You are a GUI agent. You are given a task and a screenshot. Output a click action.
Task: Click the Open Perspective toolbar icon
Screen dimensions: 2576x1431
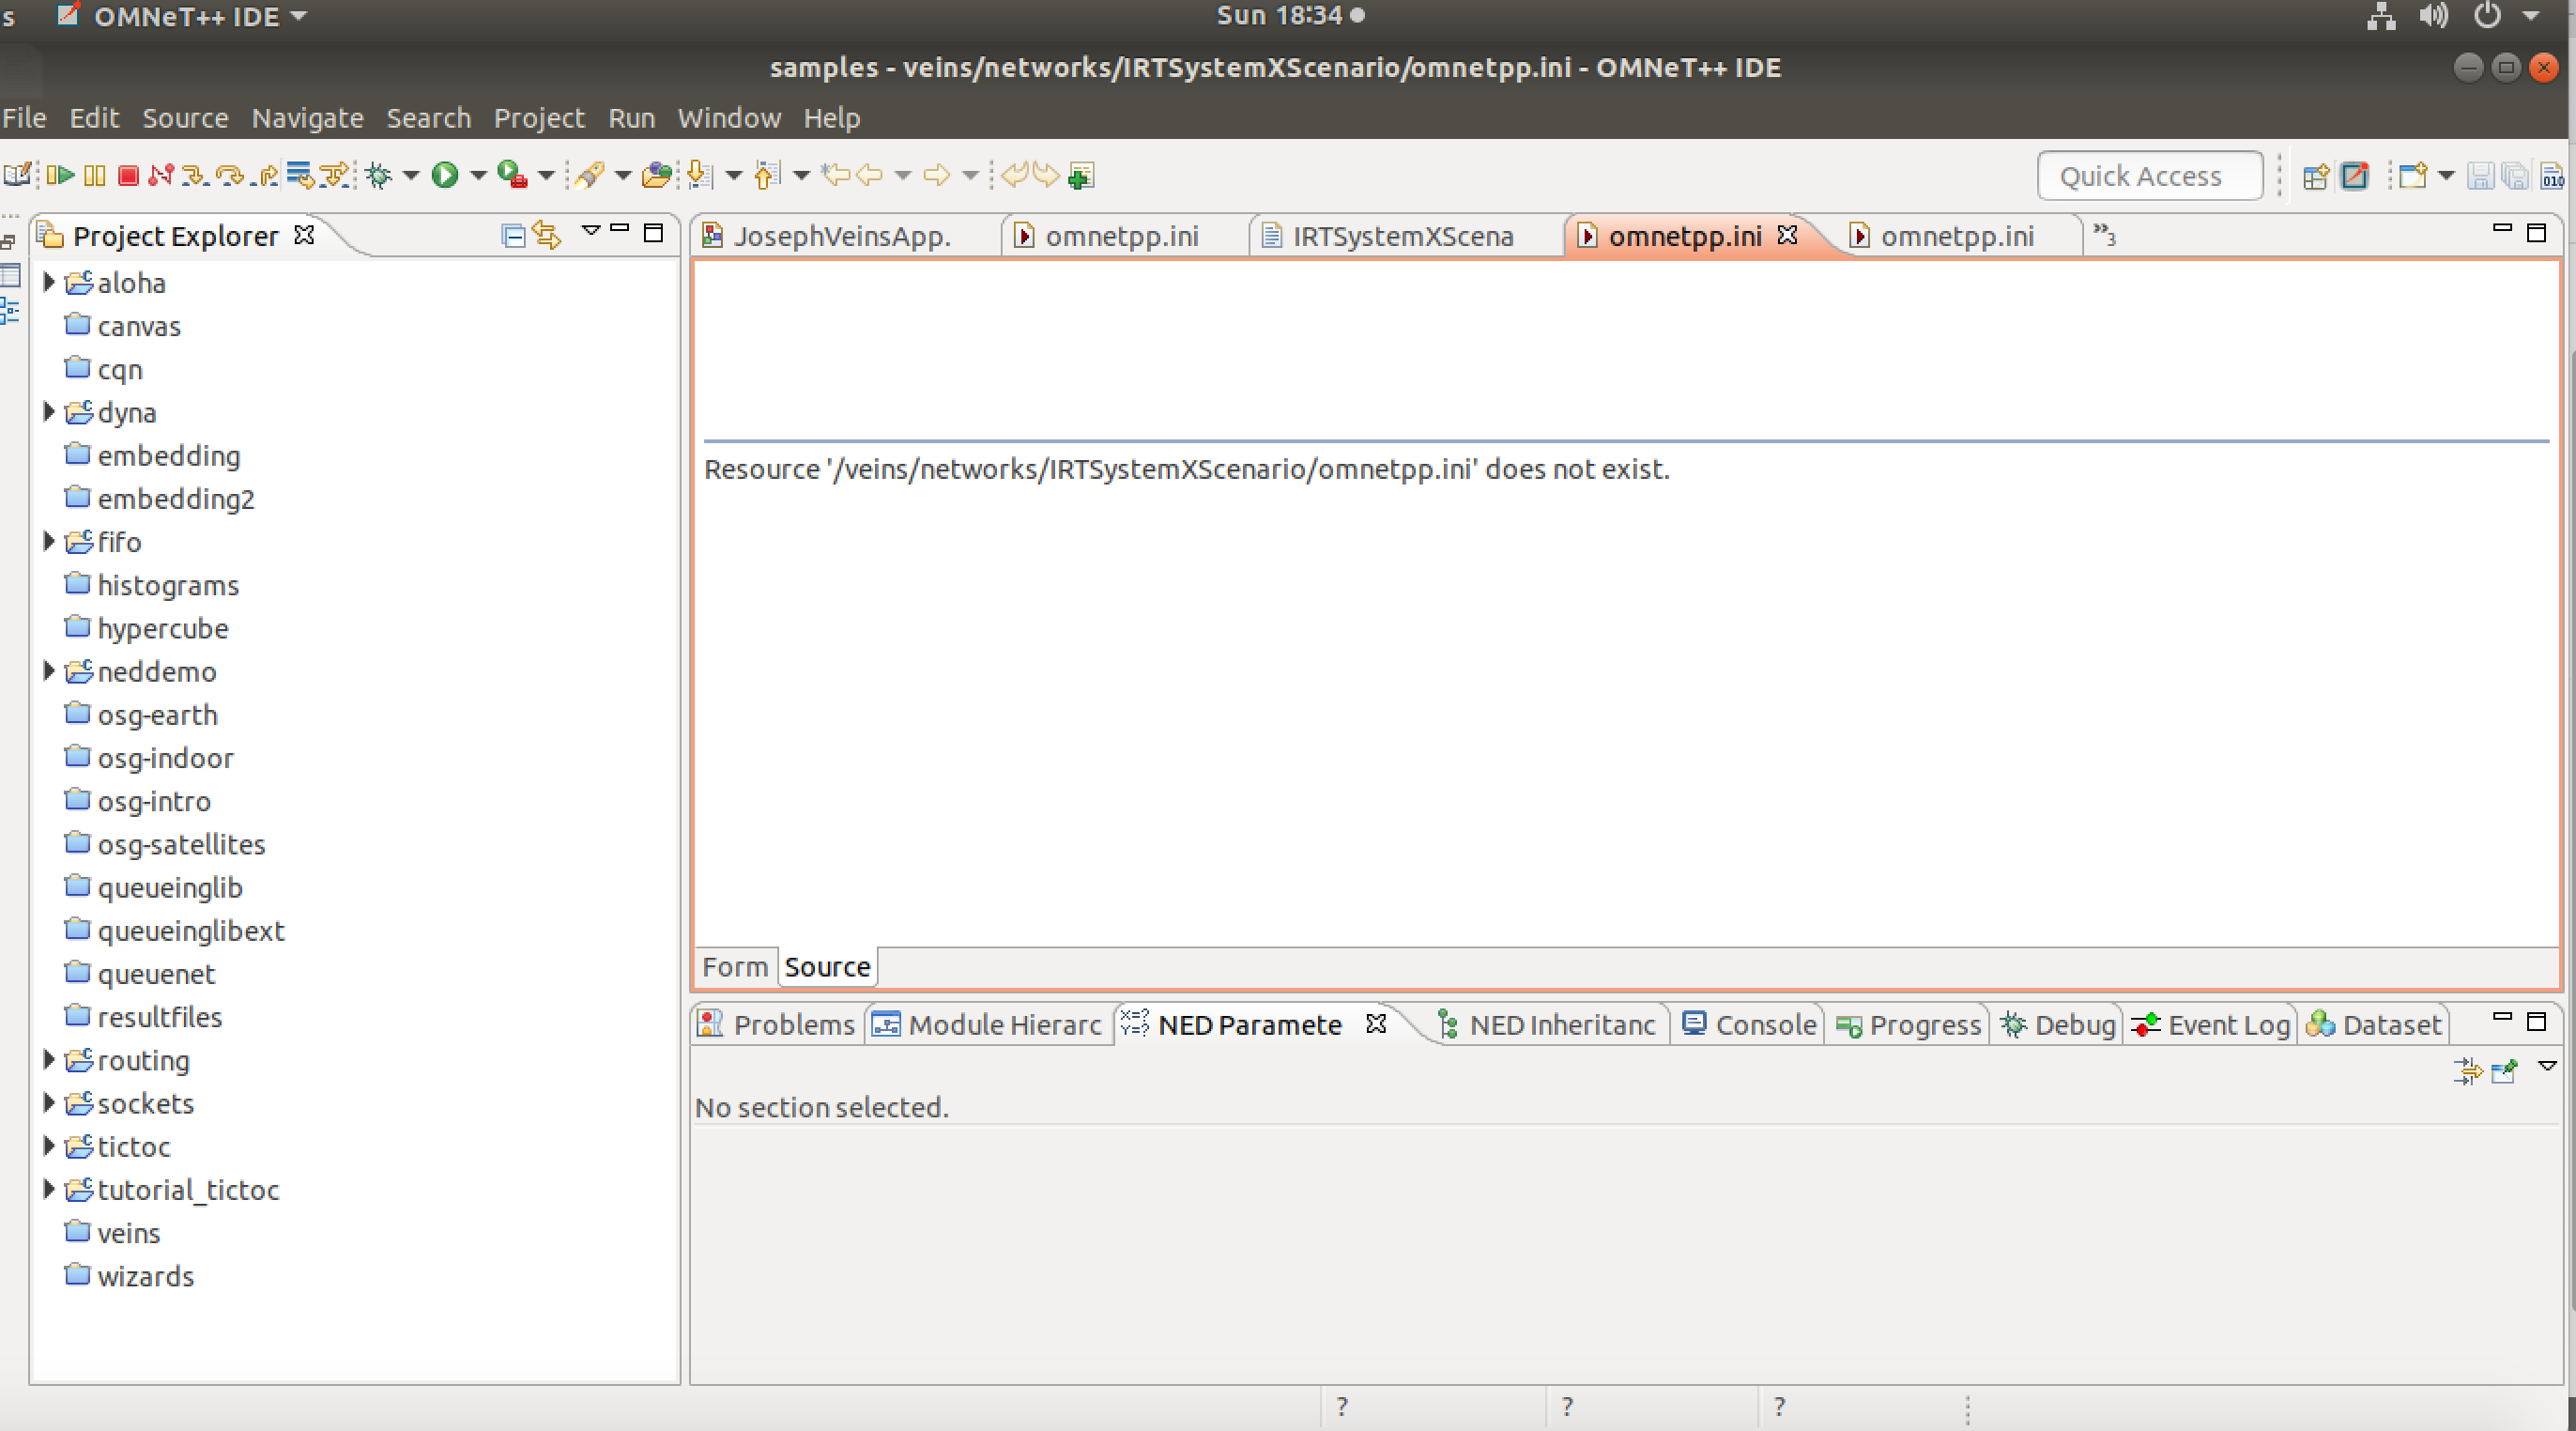pyautogui.click(x=2315, y=176)
